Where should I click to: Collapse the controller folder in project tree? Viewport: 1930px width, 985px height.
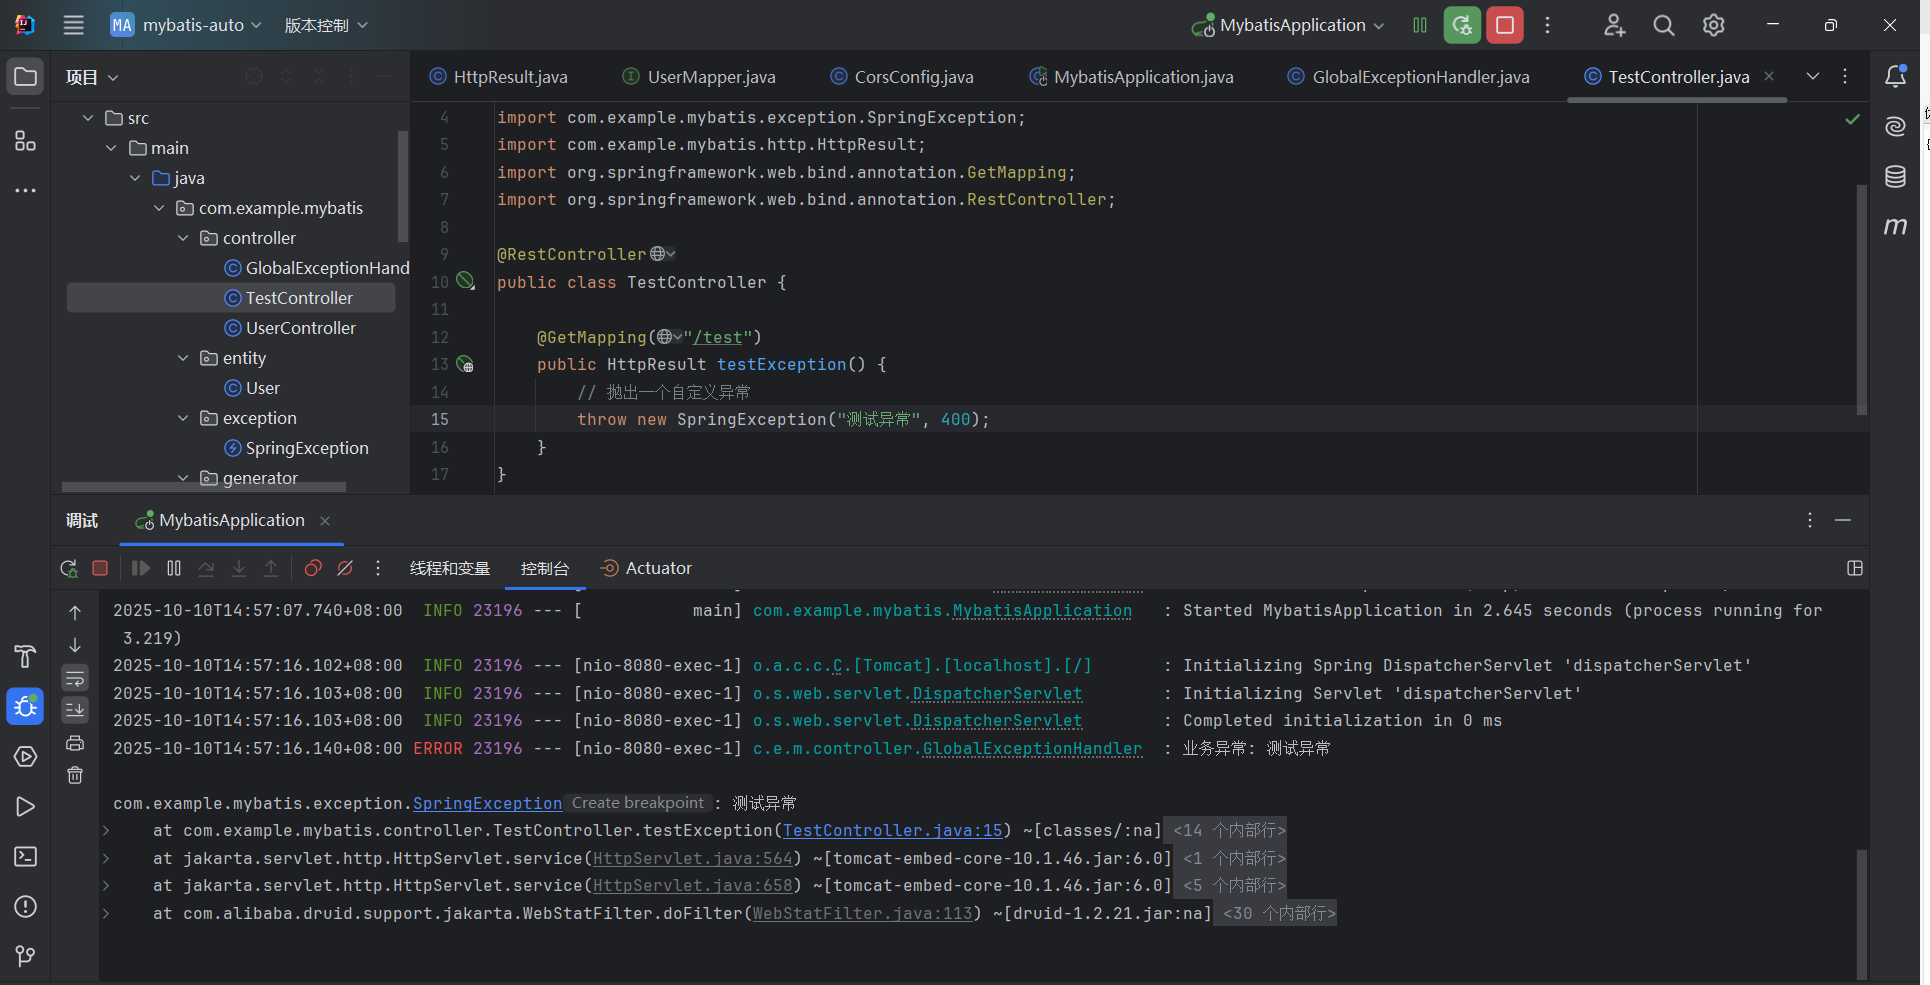[x=183, y=238]
